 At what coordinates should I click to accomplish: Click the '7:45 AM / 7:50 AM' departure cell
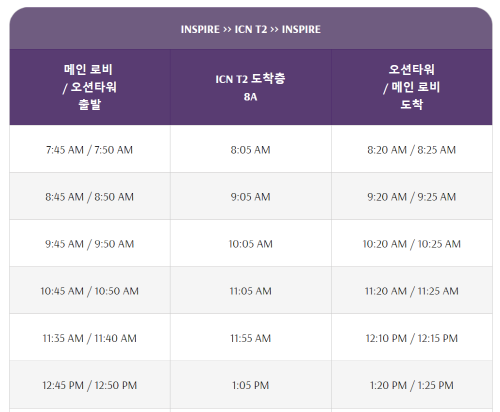(90, 149)
